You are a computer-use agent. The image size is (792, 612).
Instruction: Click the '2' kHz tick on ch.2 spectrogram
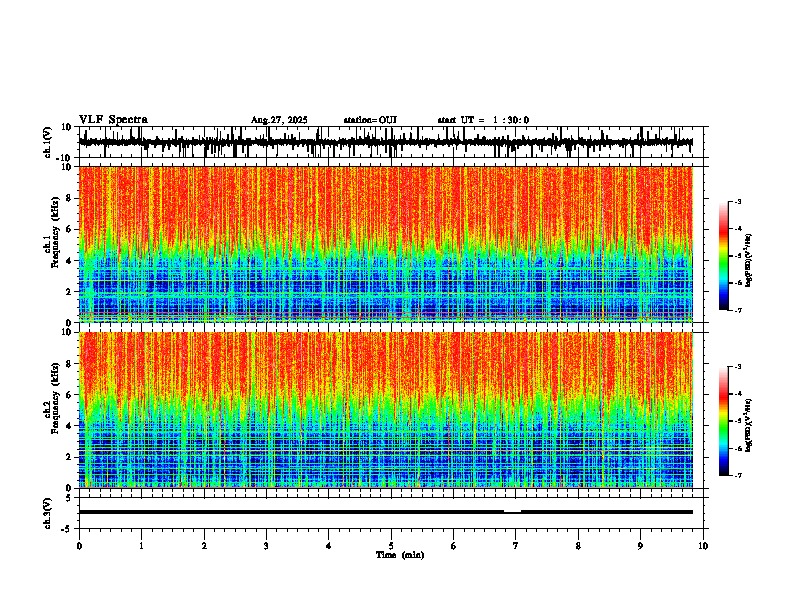tap(70, 457)
